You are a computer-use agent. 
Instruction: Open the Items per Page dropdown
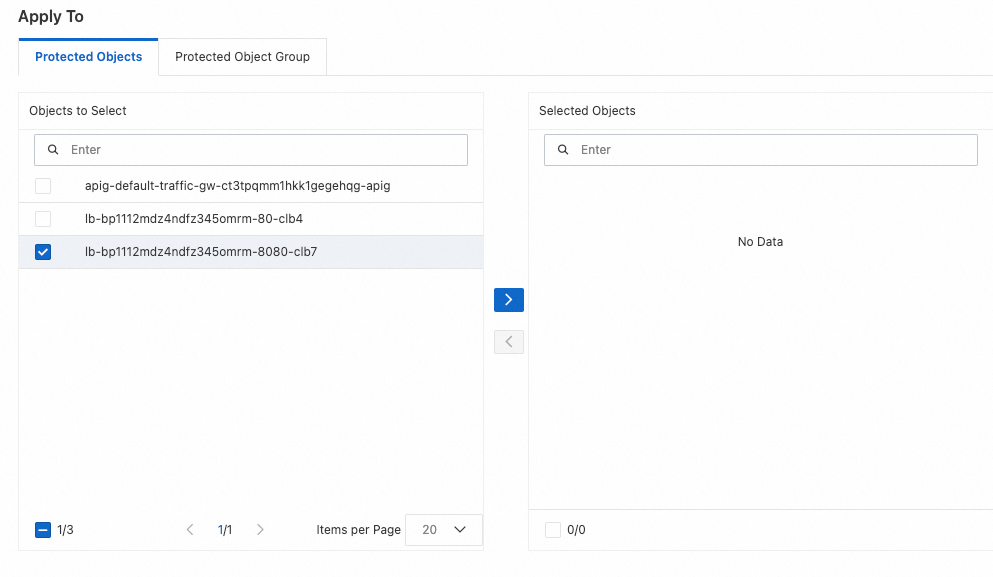click(443, 529)
